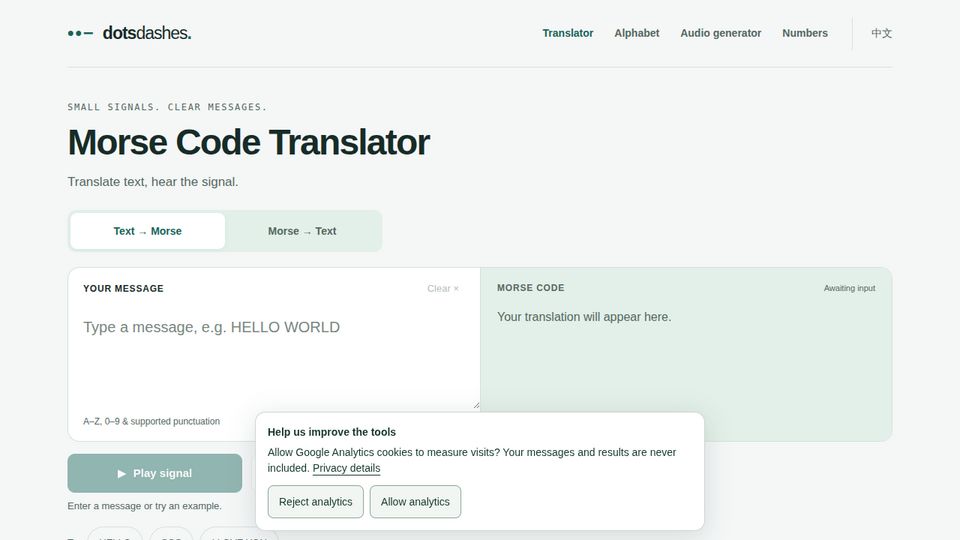The image size is (960, 540).
Task: Click the "Morse Code Translator" heading
Action: pos(249,142)
